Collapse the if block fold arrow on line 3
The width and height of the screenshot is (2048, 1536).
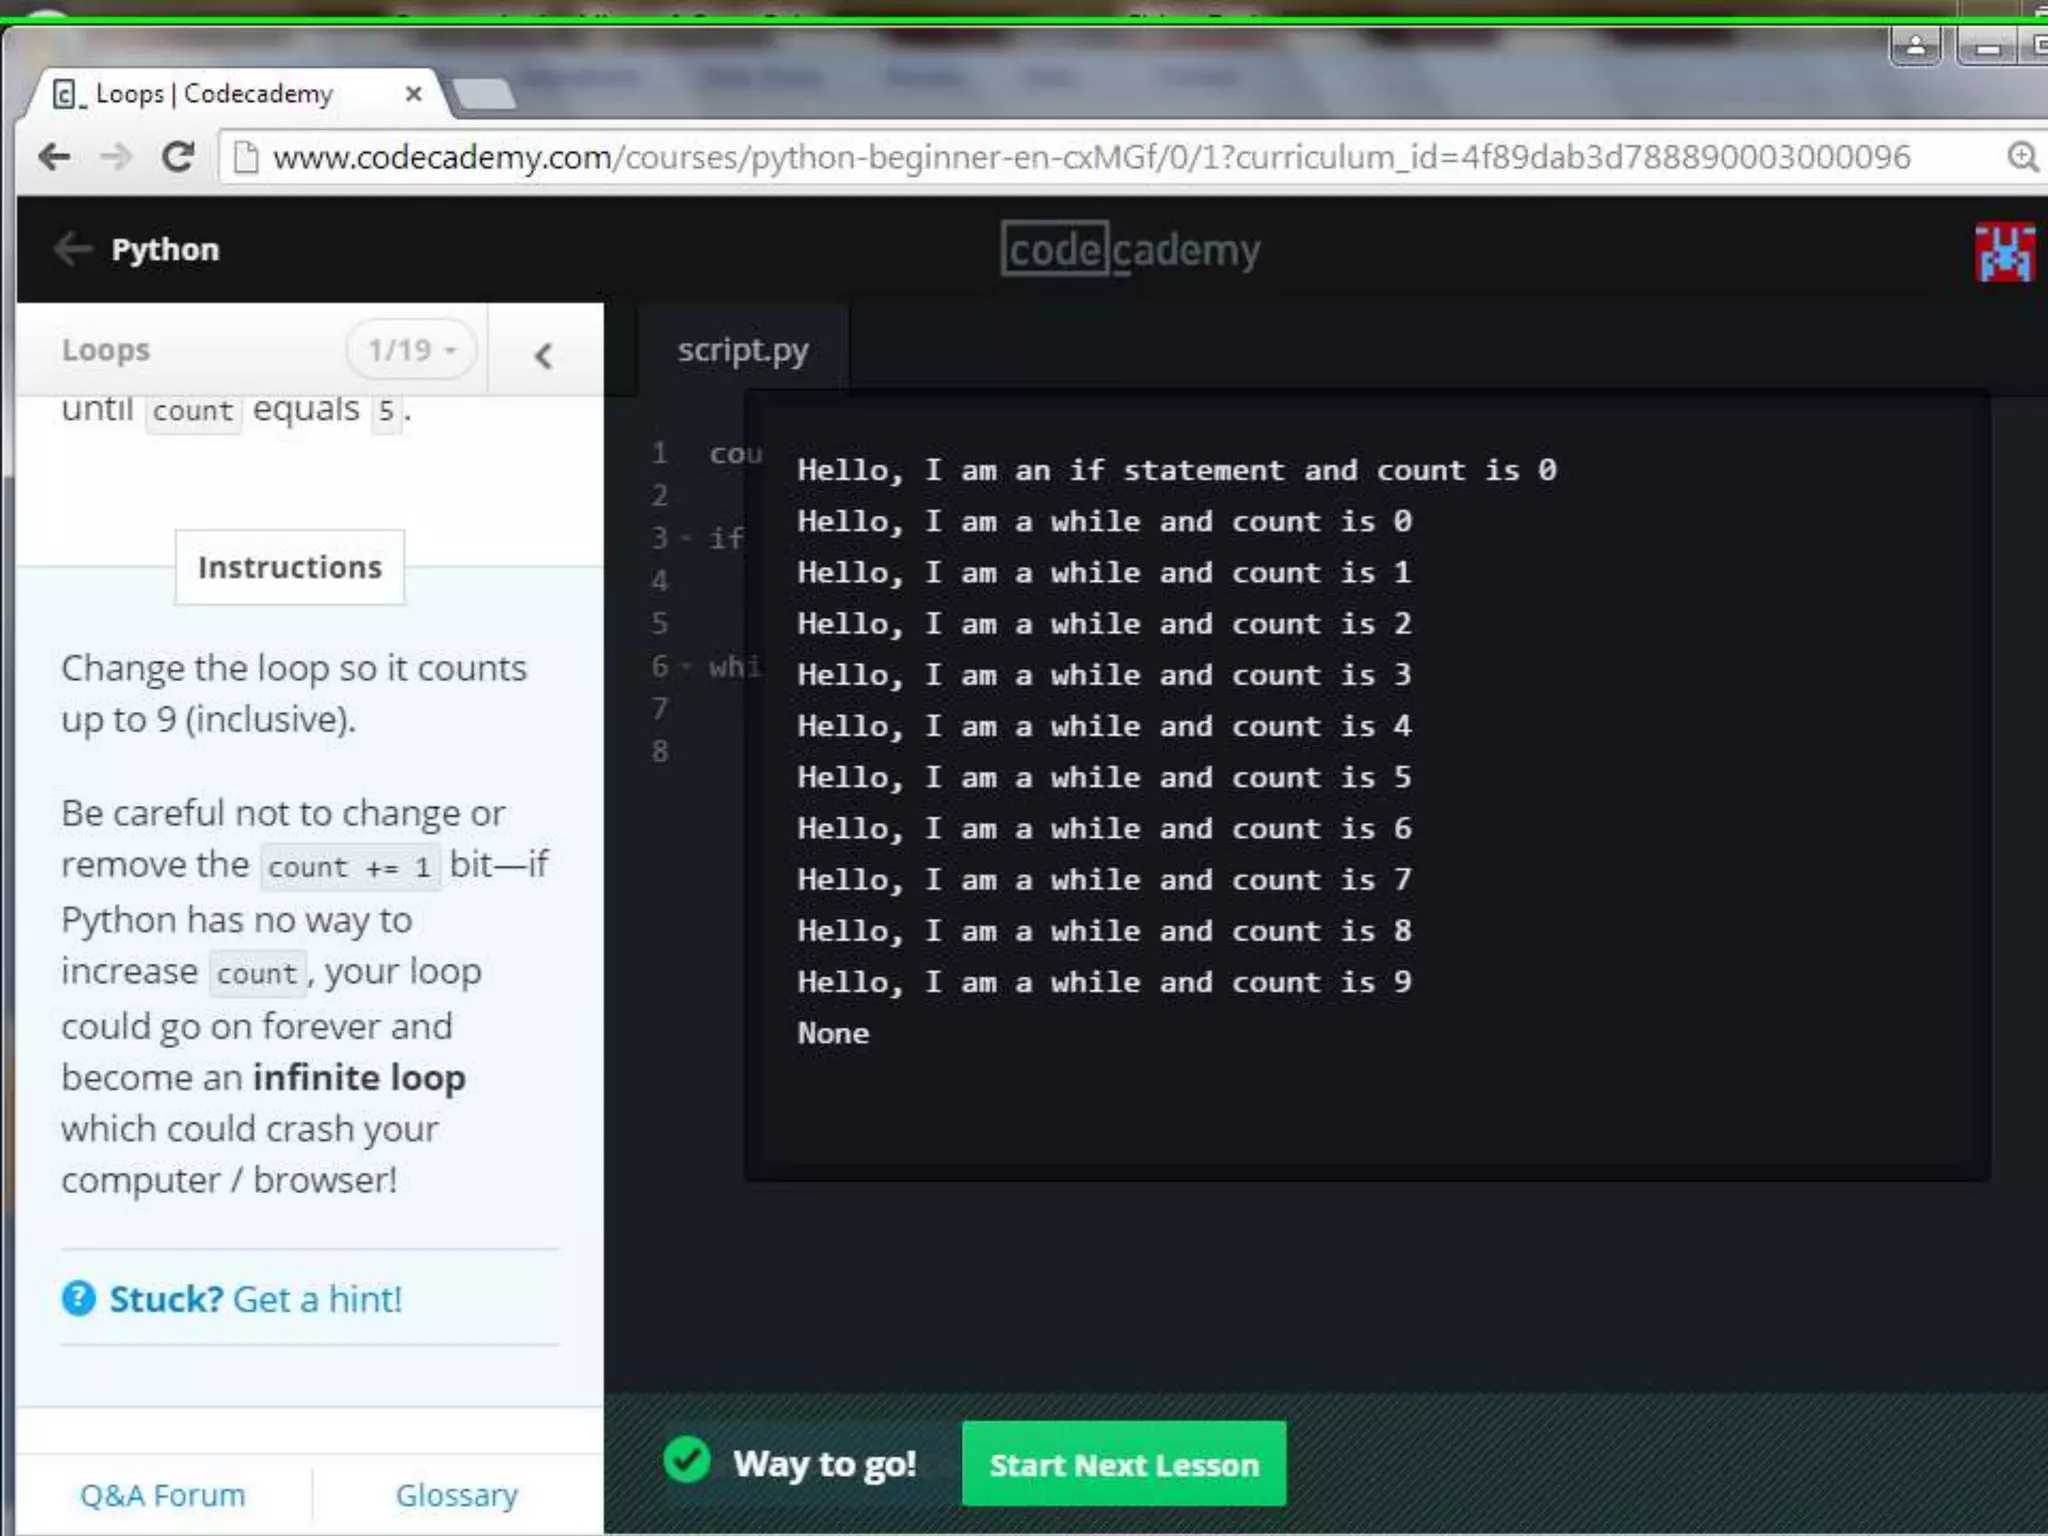687,539
